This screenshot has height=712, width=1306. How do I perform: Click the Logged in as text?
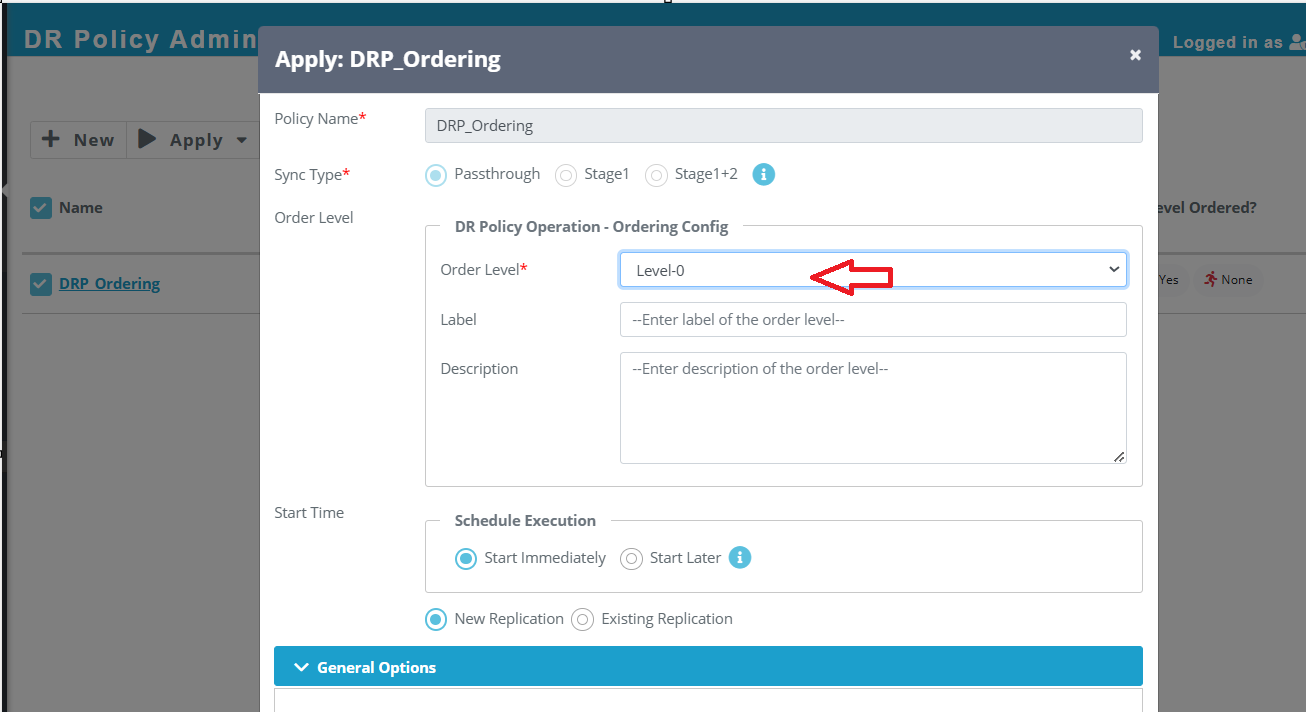coord(1228,42)
